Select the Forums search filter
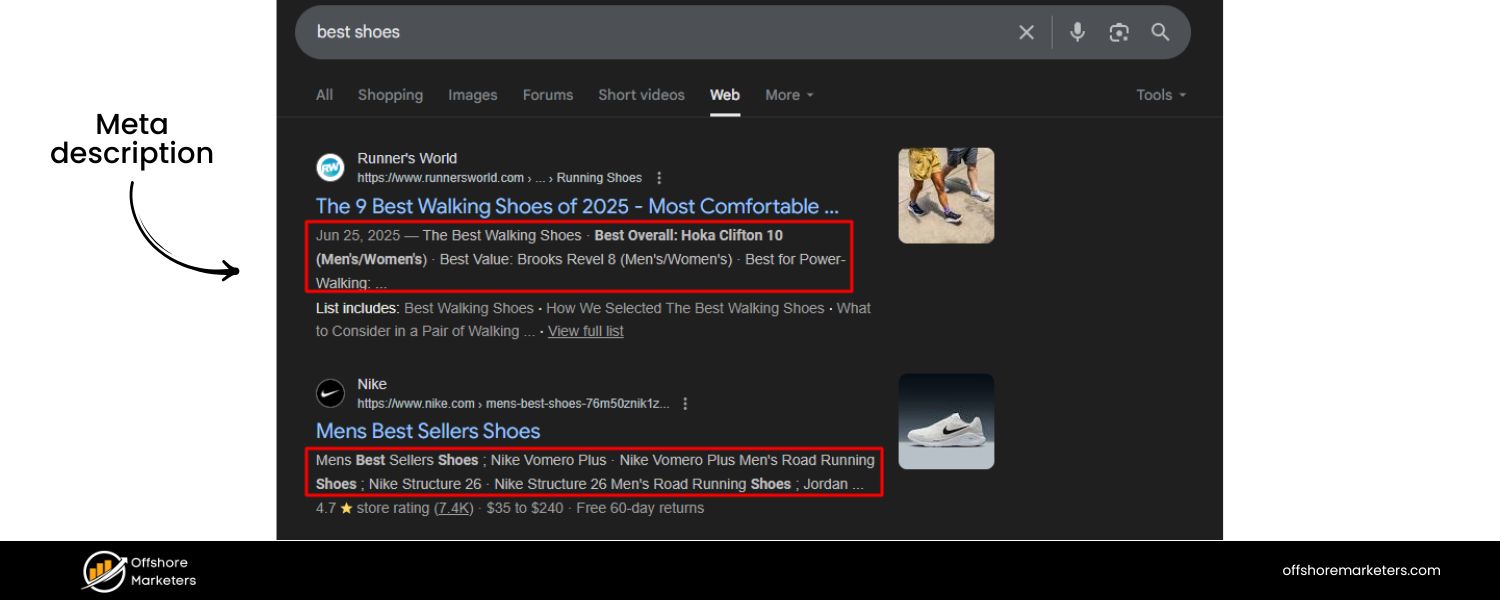Screen dimensions: 1500x600 tap(547, 94)
